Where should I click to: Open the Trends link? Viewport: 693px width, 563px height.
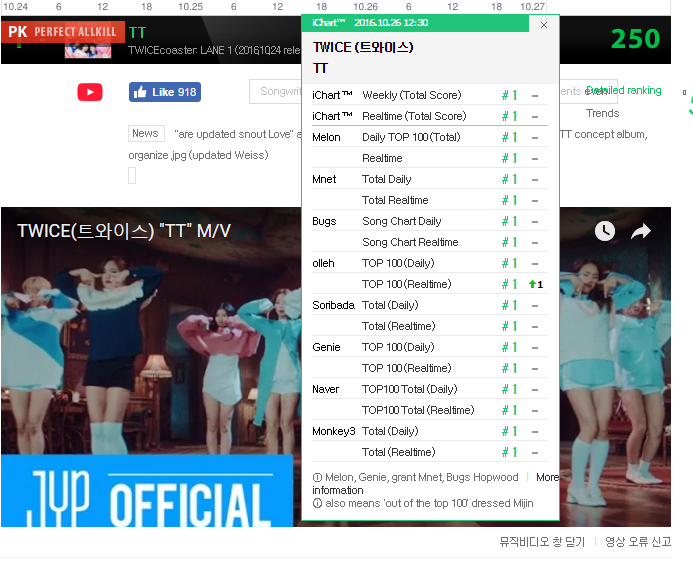pos(602,113)
